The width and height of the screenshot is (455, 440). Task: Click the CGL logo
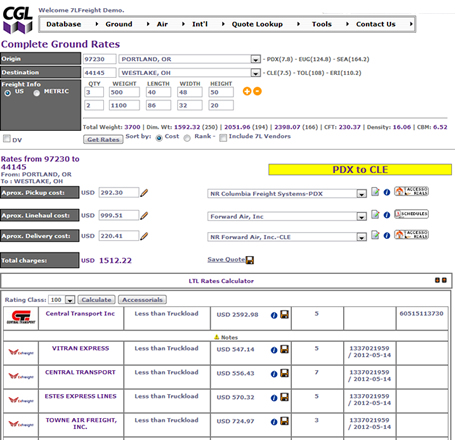(18, 20)
